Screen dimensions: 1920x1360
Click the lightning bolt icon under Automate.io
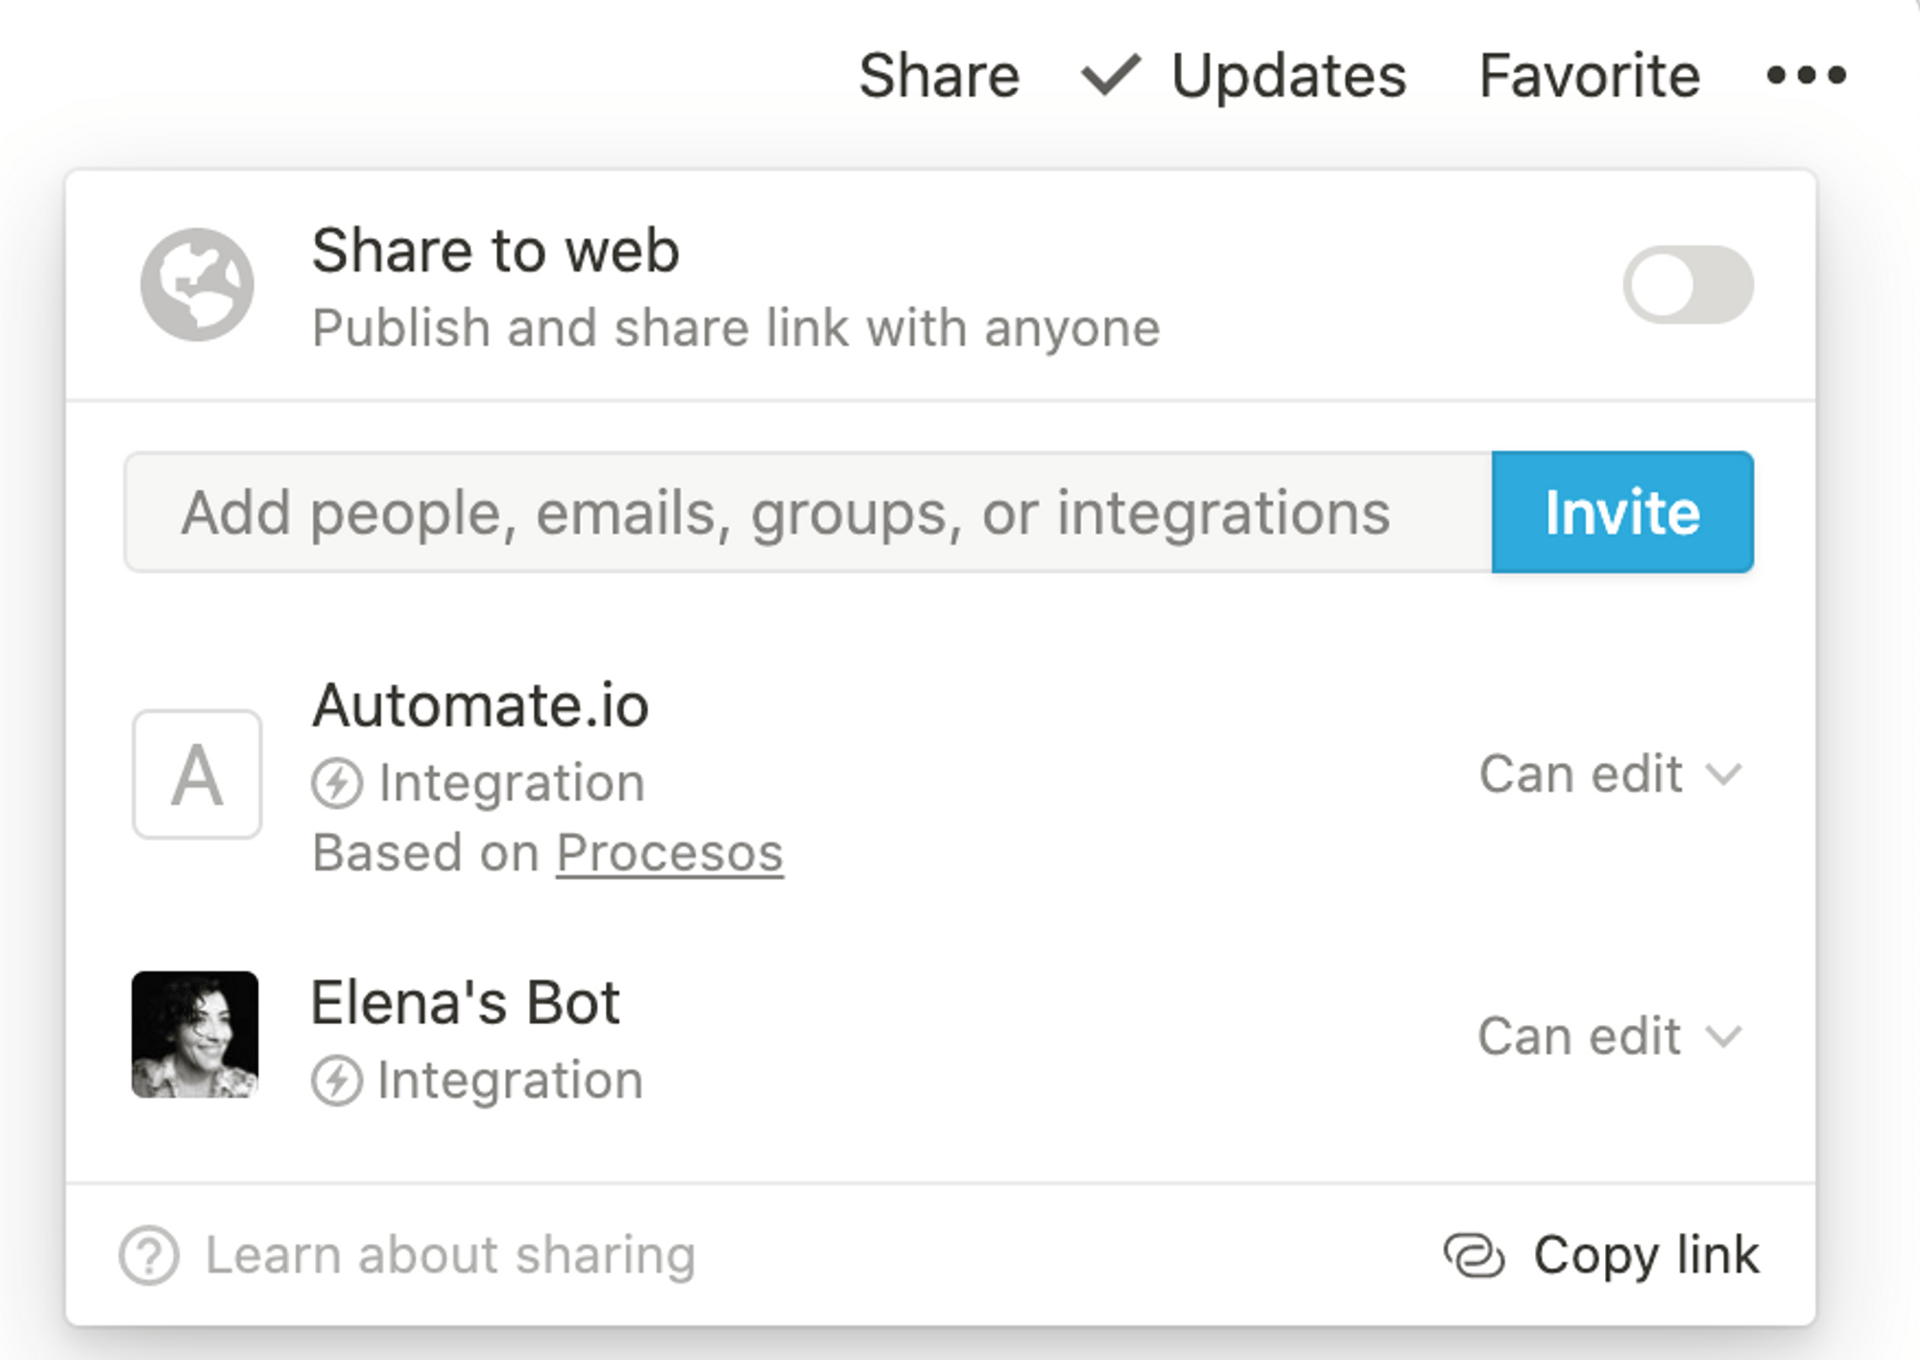[336, 783]
